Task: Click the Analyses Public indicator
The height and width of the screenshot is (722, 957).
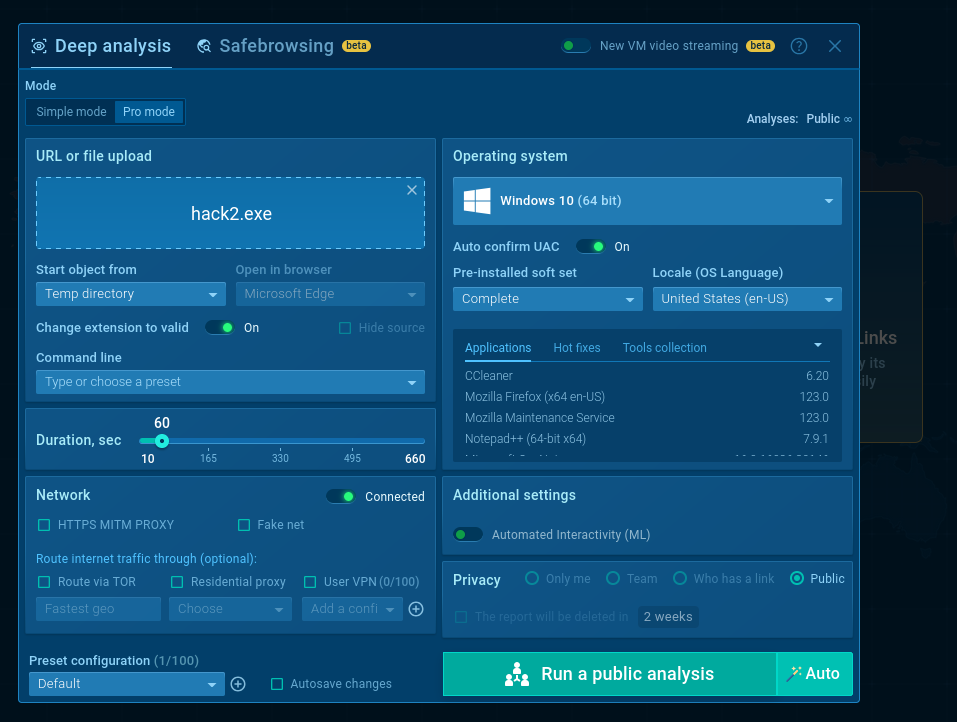Action: tap(799, 119)
